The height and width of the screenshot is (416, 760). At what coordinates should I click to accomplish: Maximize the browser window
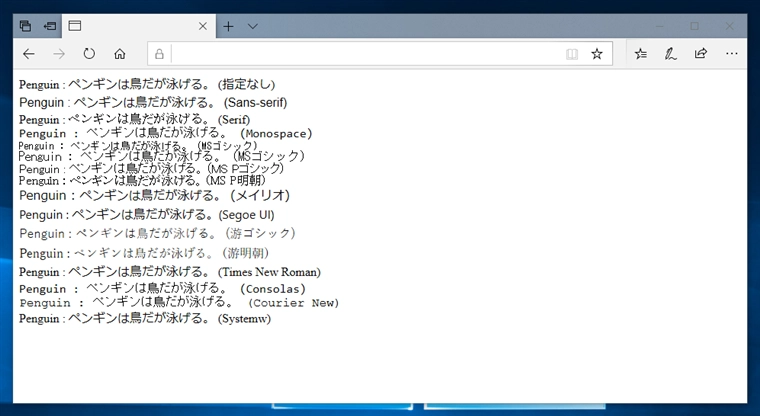pyautogui.click(x=695, y=26)
